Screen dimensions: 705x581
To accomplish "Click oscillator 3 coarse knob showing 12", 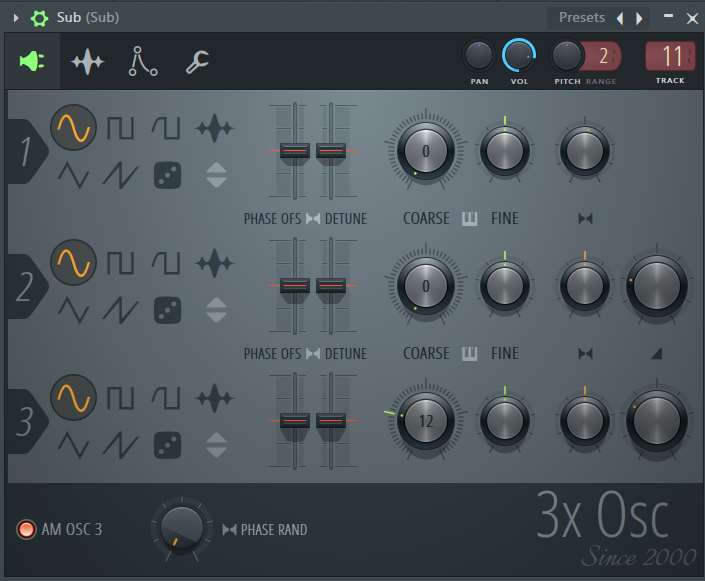I will [426, 421].
